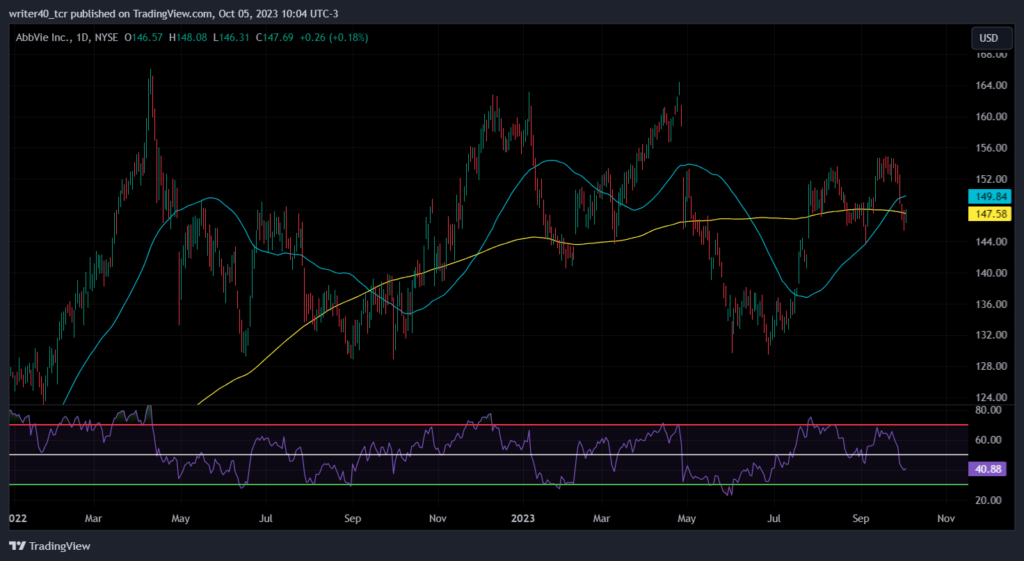Viewport: 1024px width, 561px height.
Task: Click the red RSI overbought line
Action: pos(488,425)
